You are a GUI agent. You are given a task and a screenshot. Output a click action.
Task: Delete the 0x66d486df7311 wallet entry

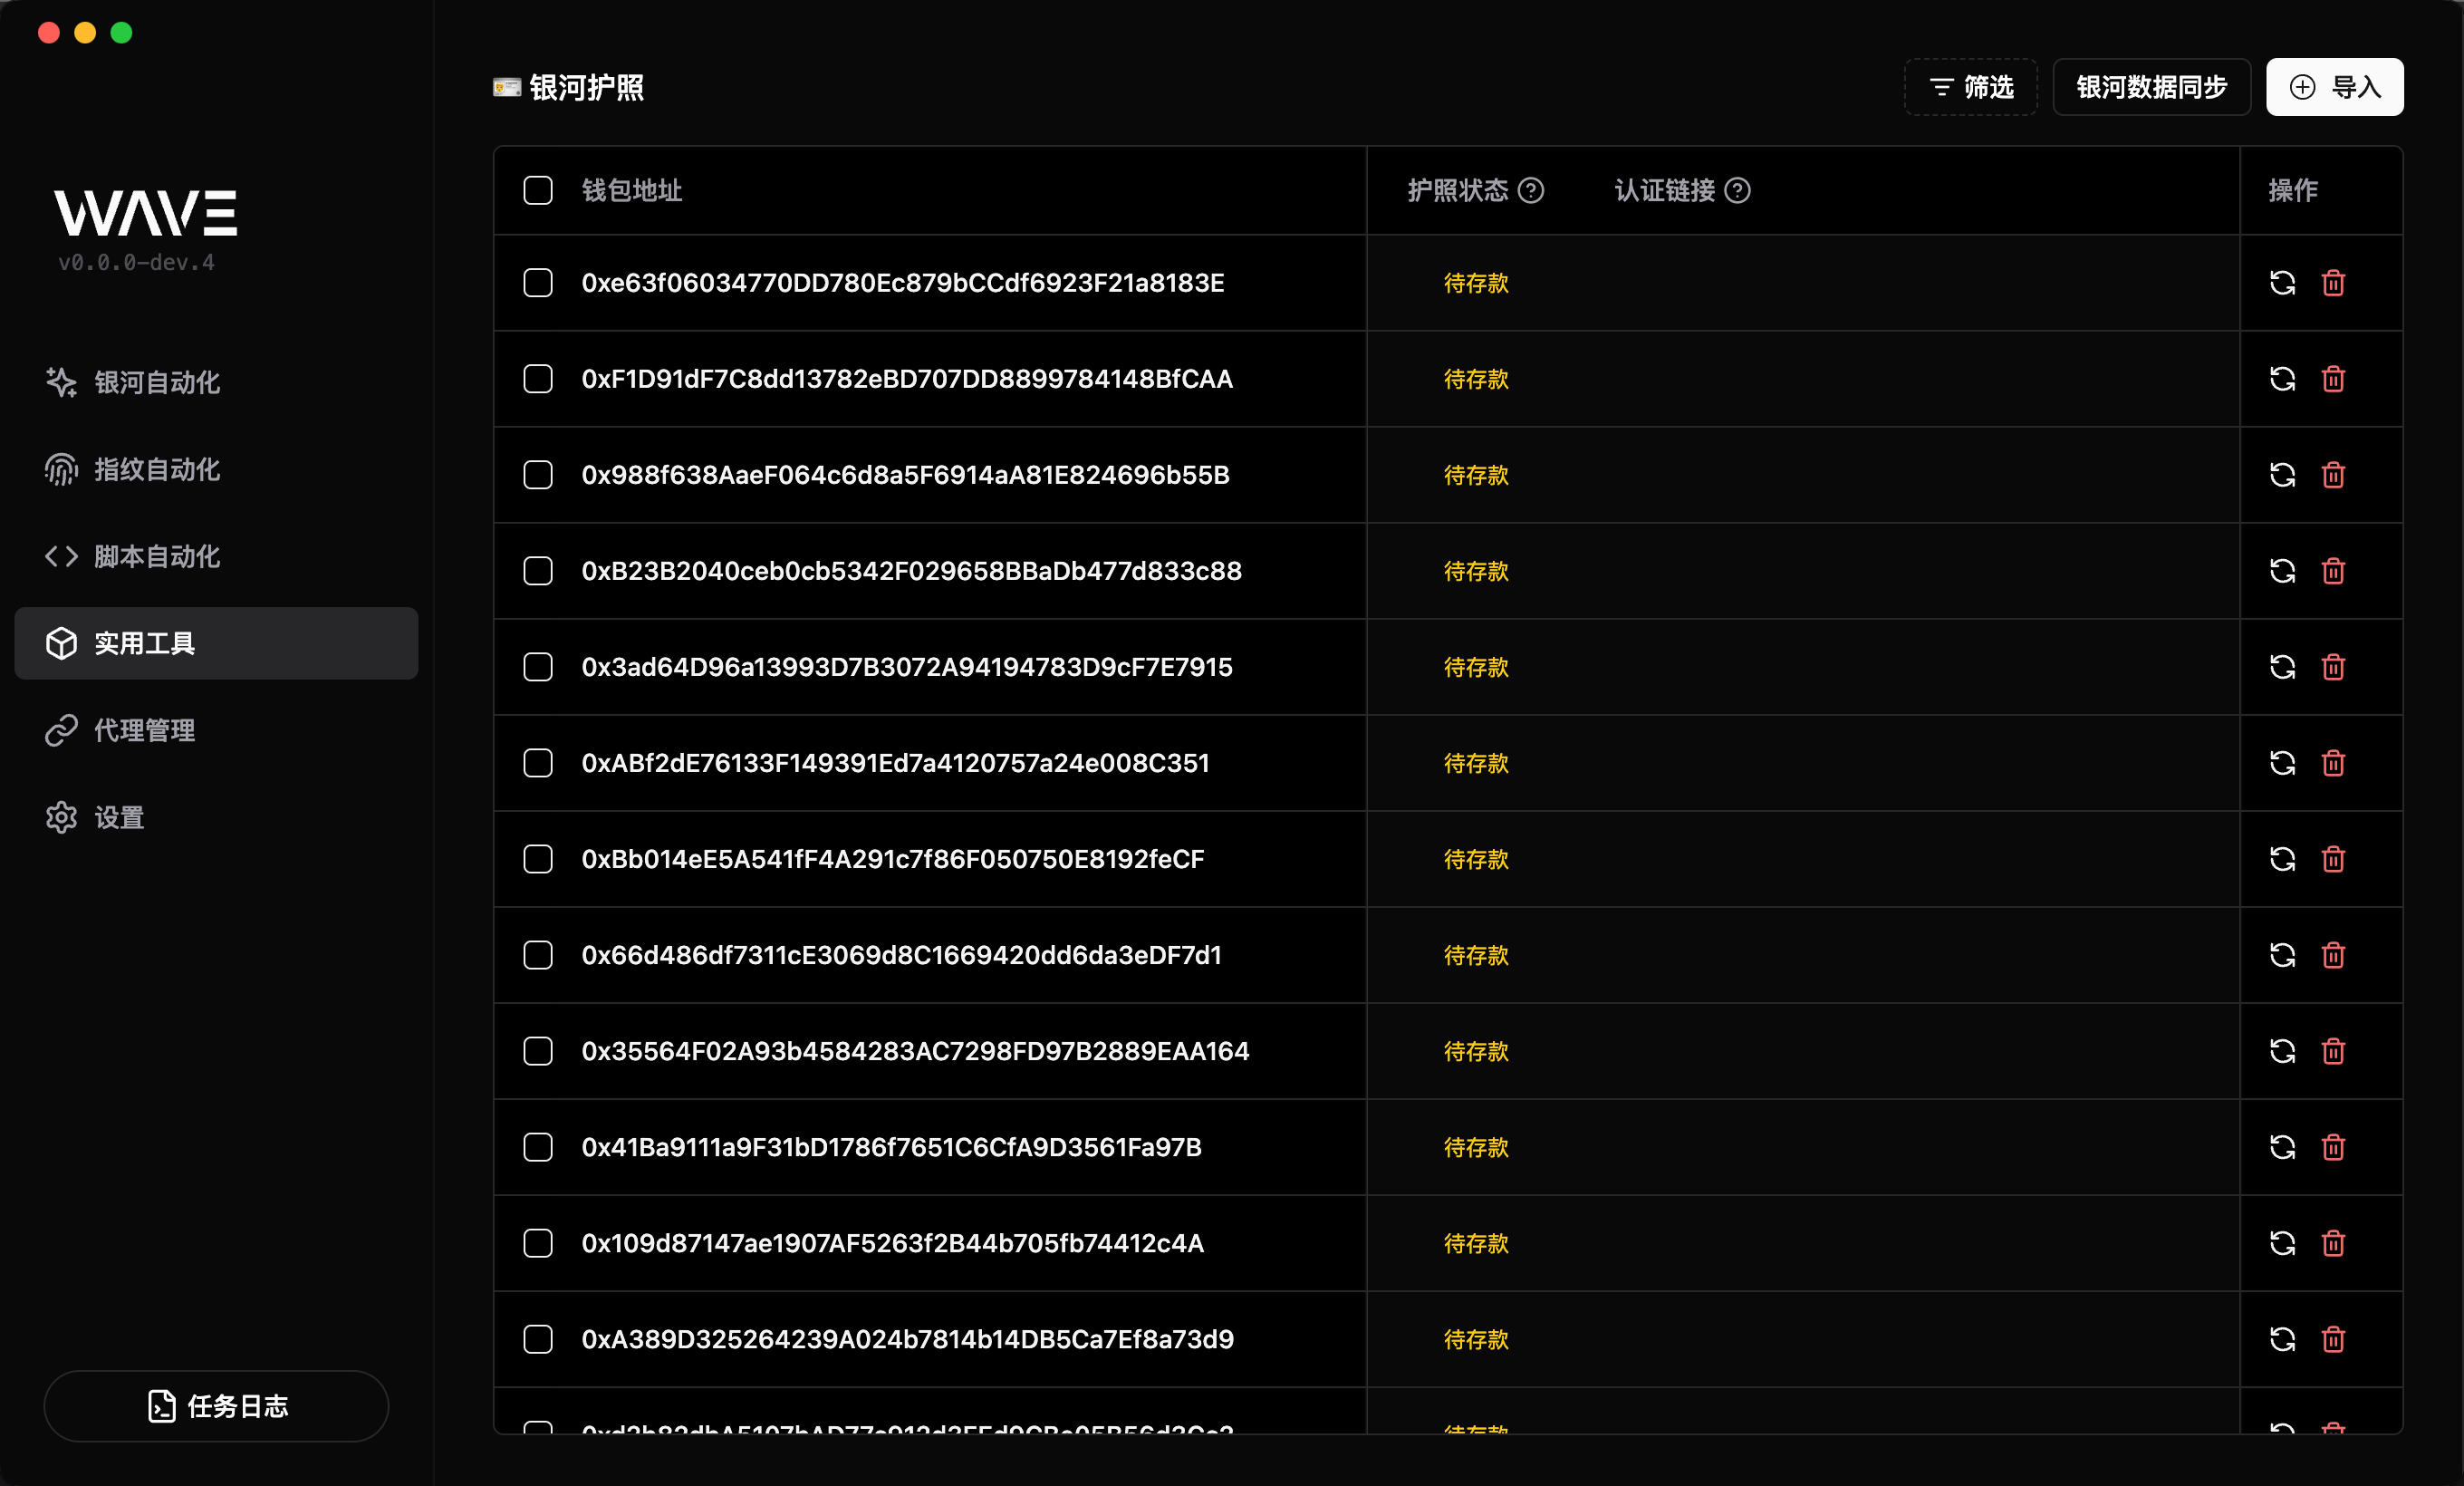pos(2332,955)
